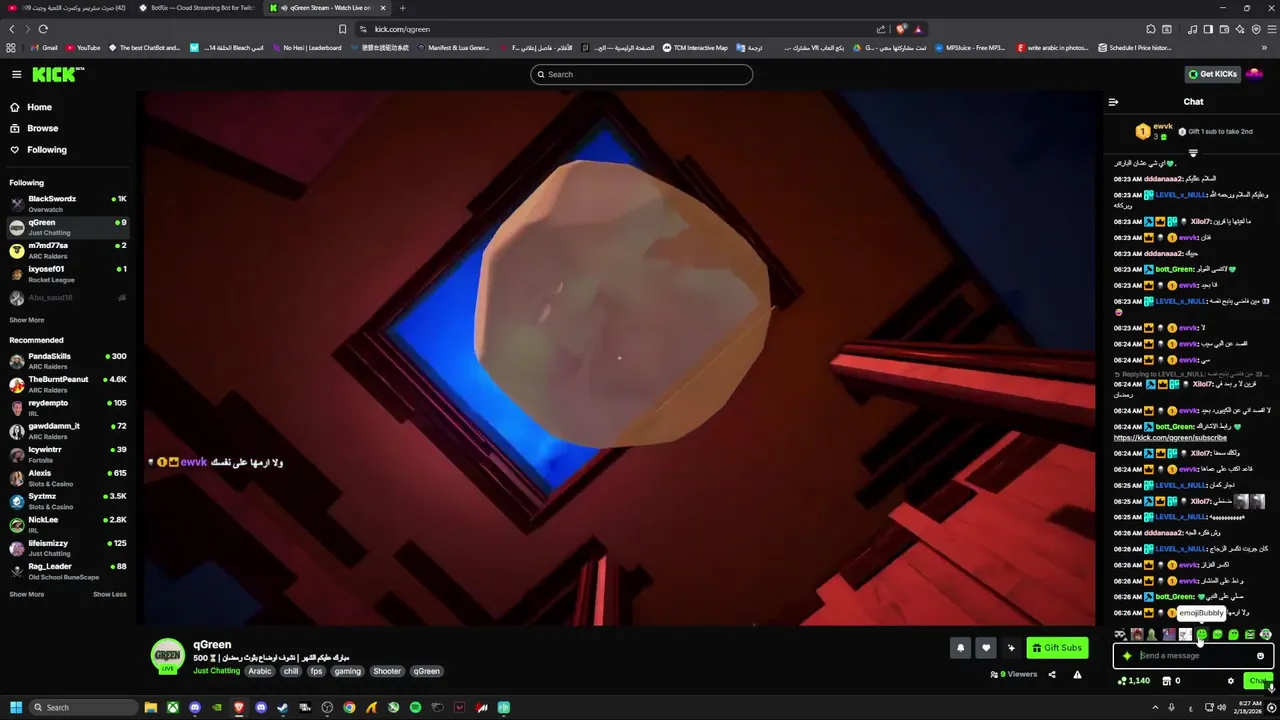Select the fps tag
1280x720 pixels.
(x=317, y=671)
